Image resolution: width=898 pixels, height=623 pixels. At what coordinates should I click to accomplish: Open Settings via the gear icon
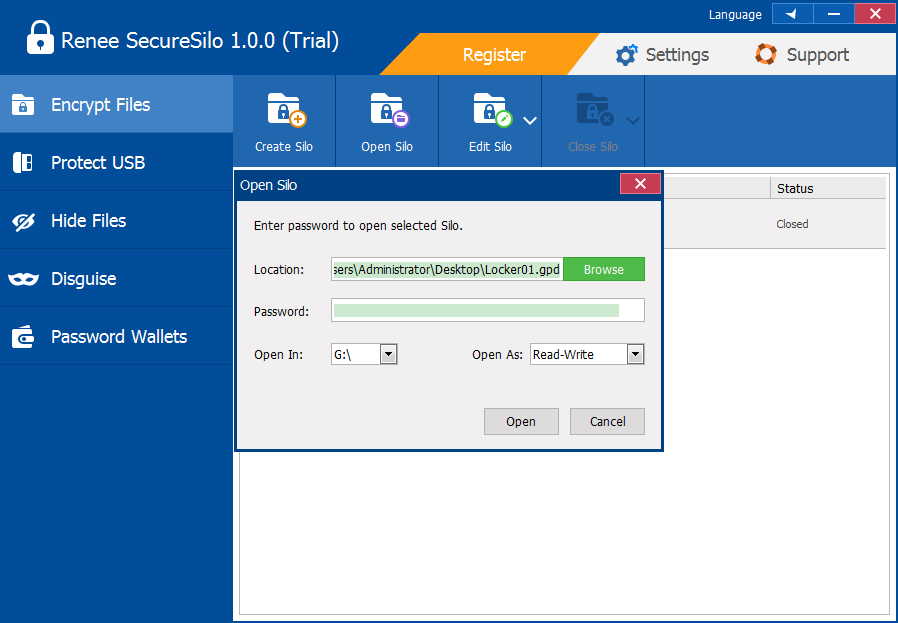[x=626, y=55]
